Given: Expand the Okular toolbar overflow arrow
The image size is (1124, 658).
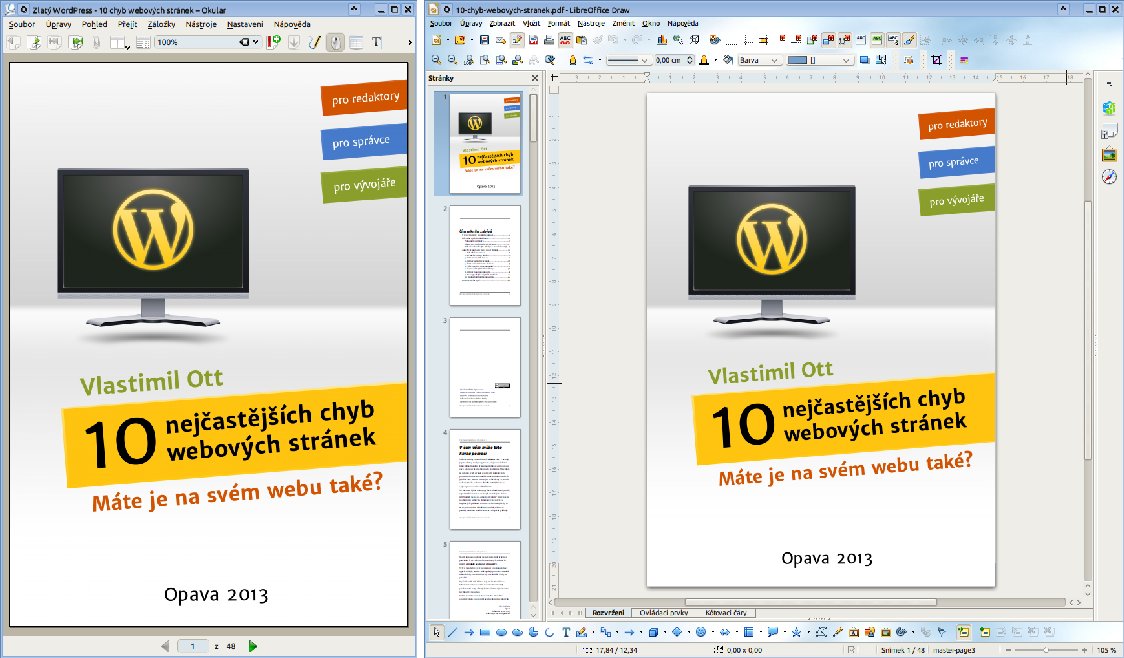Looking at the screenshot, I should click(x=409, y=42).
